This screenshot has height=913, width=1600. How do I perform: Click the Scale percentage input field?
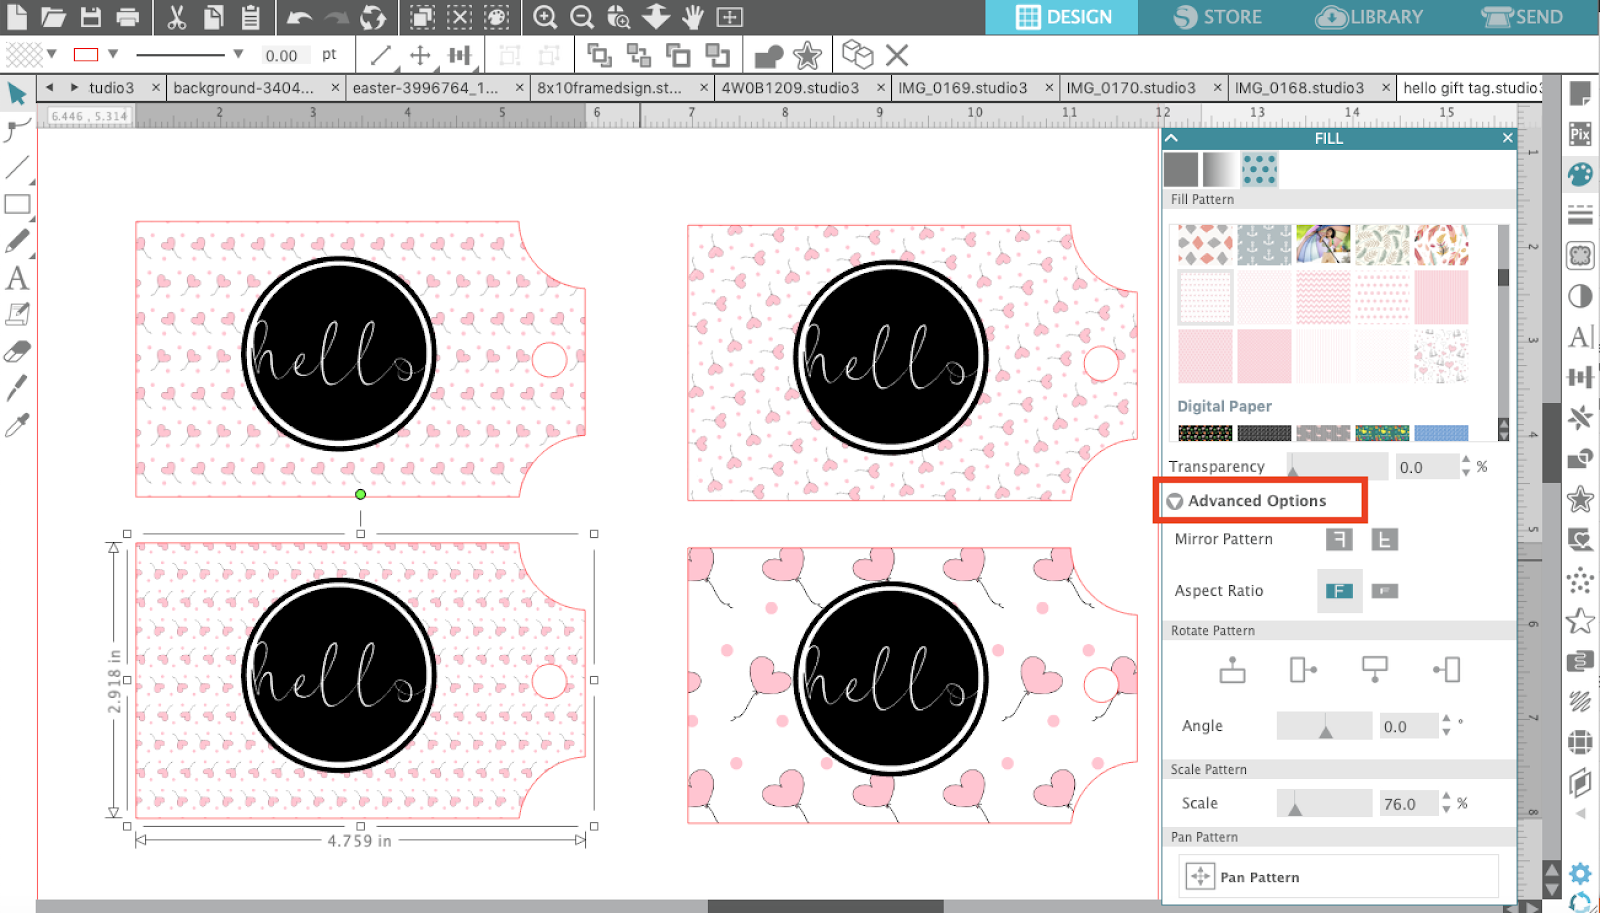coord(1408,803)
